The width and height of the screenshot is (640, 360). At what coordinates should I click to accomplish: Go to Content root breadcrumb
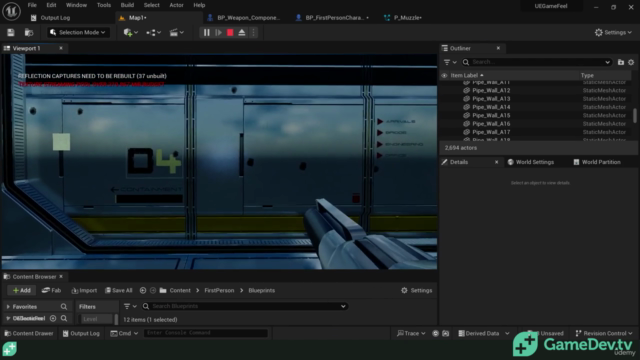[x=180, y=290]
